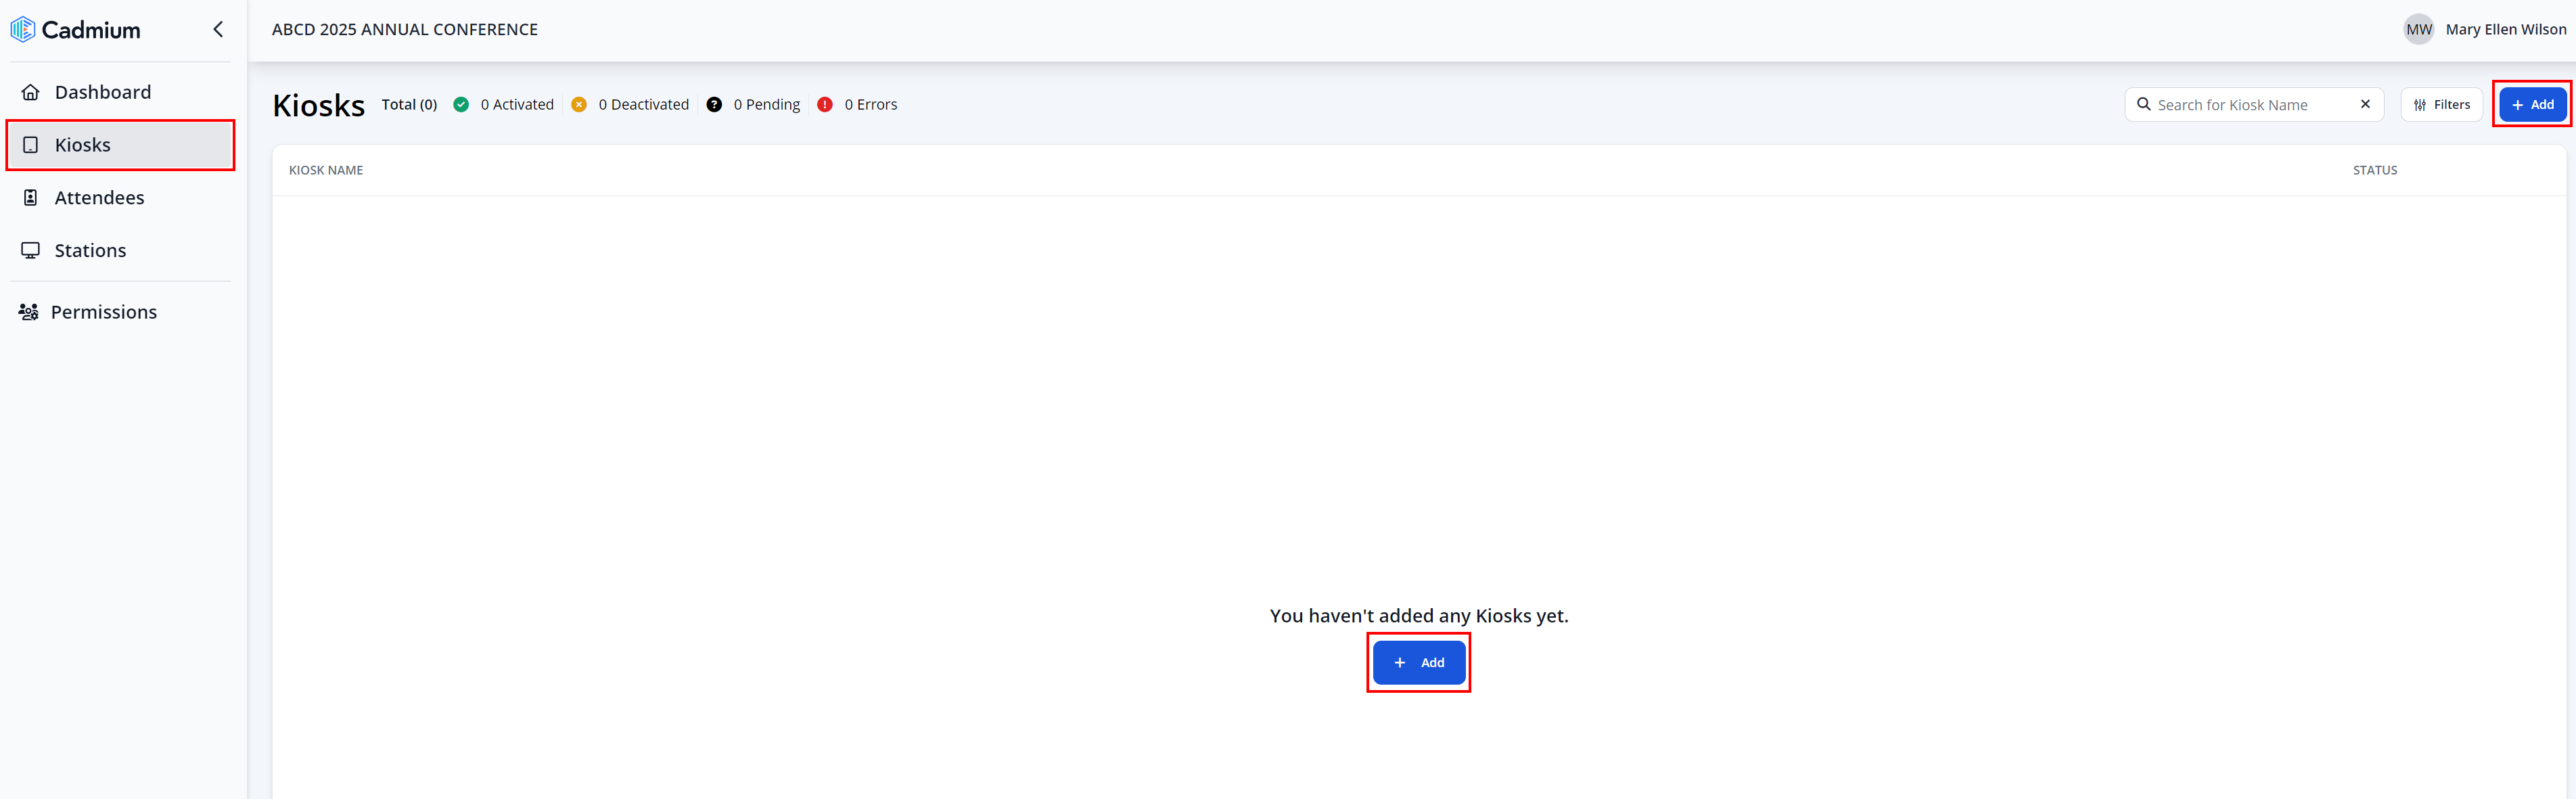Viewport: 2576px width, 799px height.
Task: Click the orange Deactivated status icon
Action: coord(579,105)
